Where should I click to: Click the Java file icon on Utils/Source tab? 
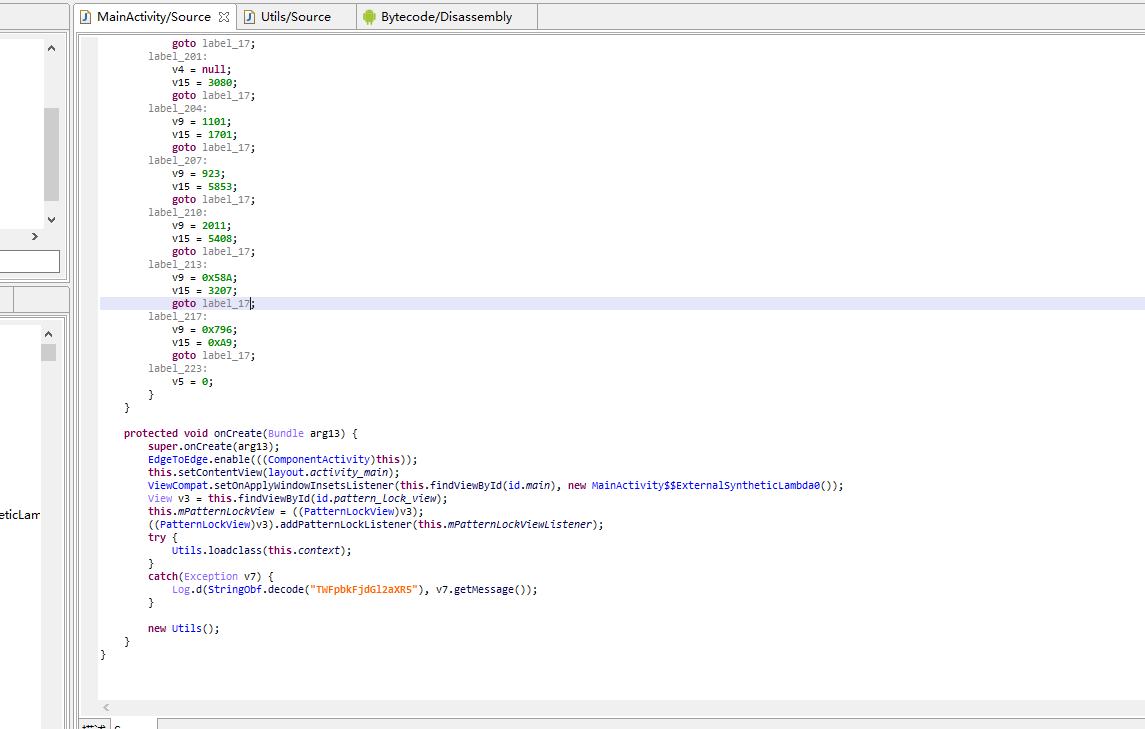250,17
